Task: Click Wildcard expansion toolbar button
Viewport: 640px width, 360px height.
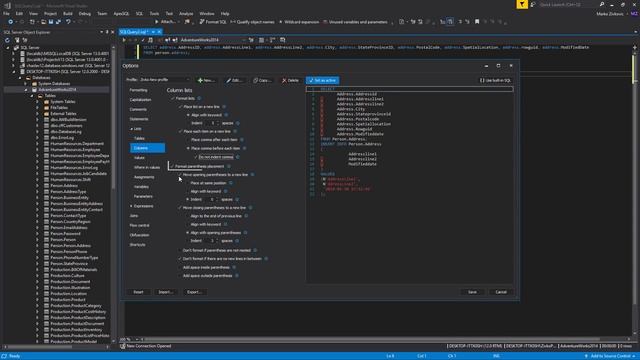Action: pyautogui.click(x=298, y=22)
